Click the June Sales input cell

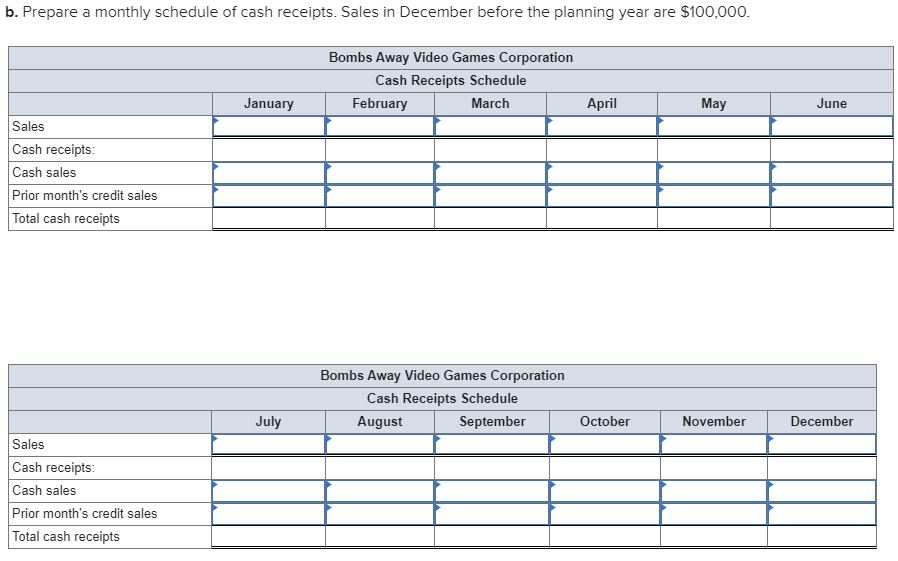point(831,126)
